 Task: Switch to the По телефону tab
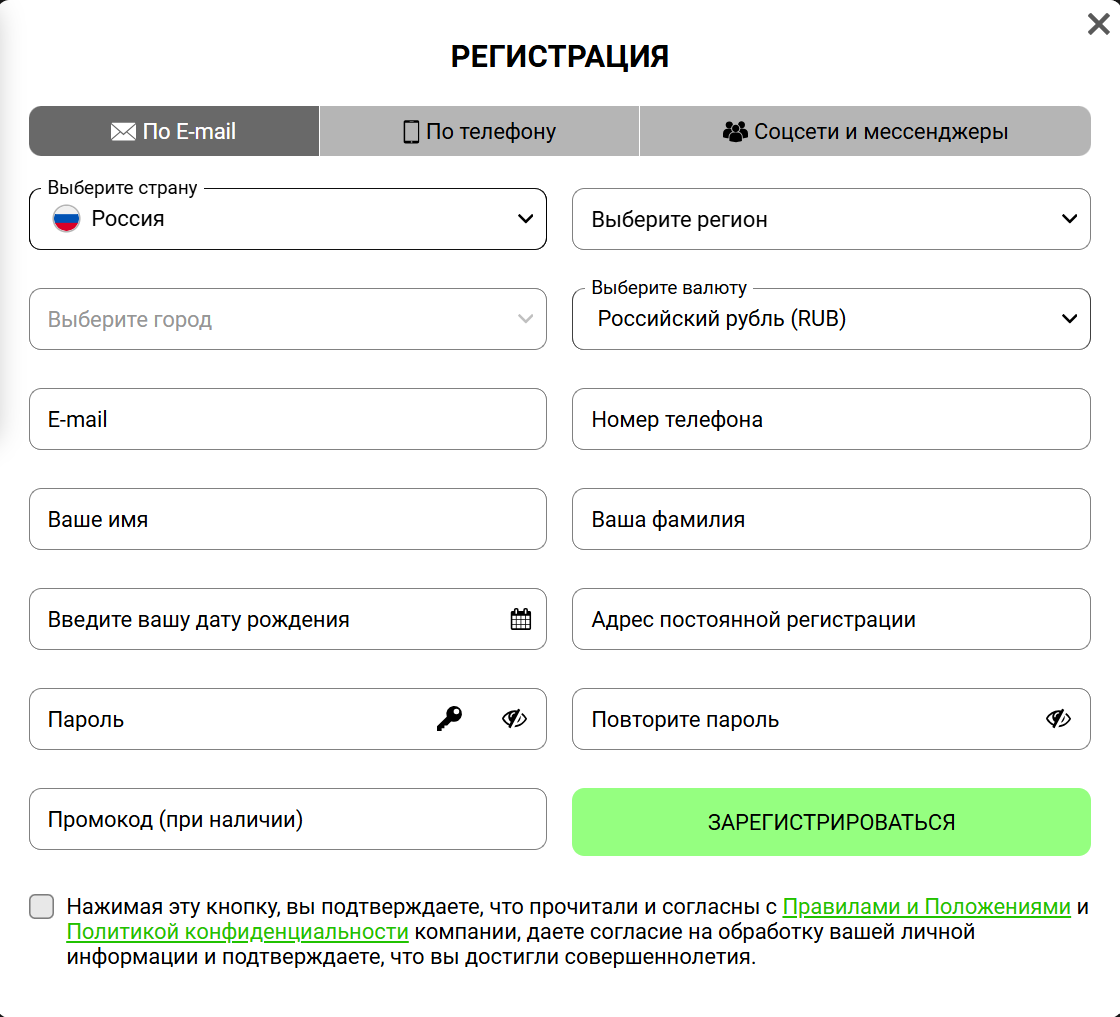(x=479, y=132)
